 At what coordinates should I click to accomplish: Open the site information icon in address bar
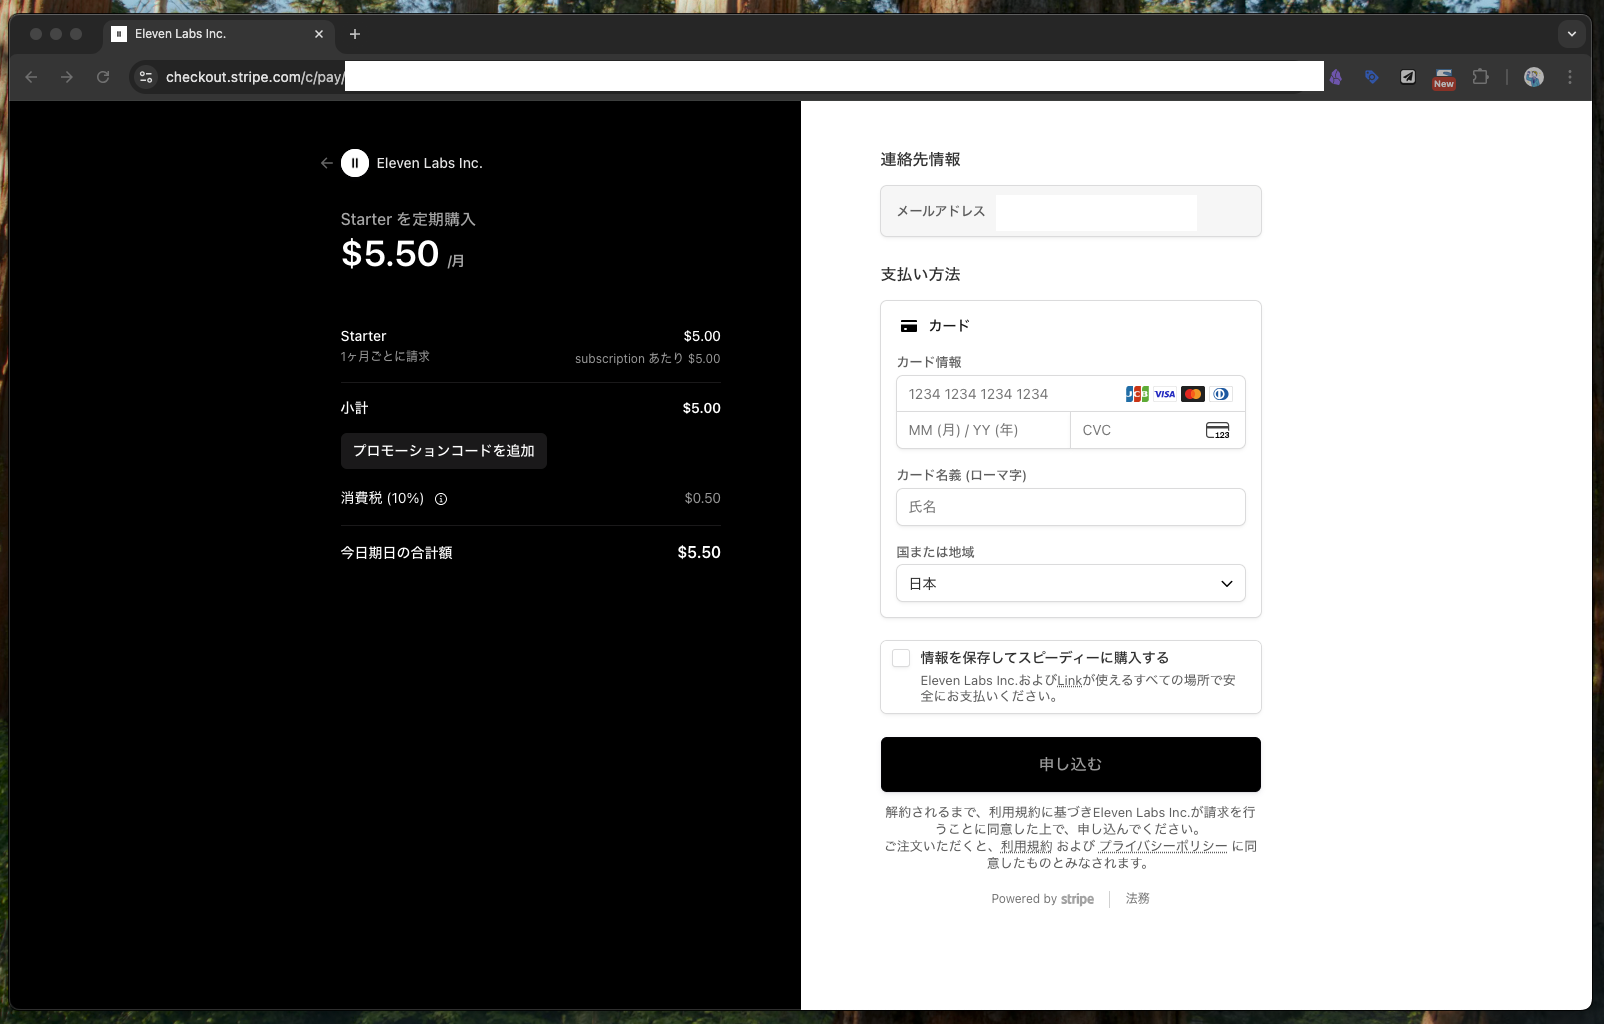146,77
